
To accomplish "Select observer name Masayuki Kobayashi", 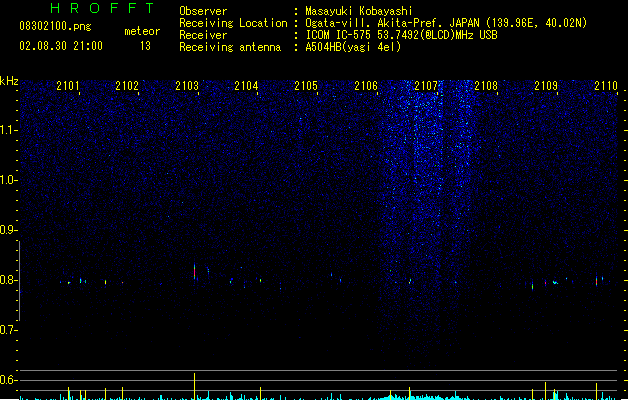I will click(359, 11).
